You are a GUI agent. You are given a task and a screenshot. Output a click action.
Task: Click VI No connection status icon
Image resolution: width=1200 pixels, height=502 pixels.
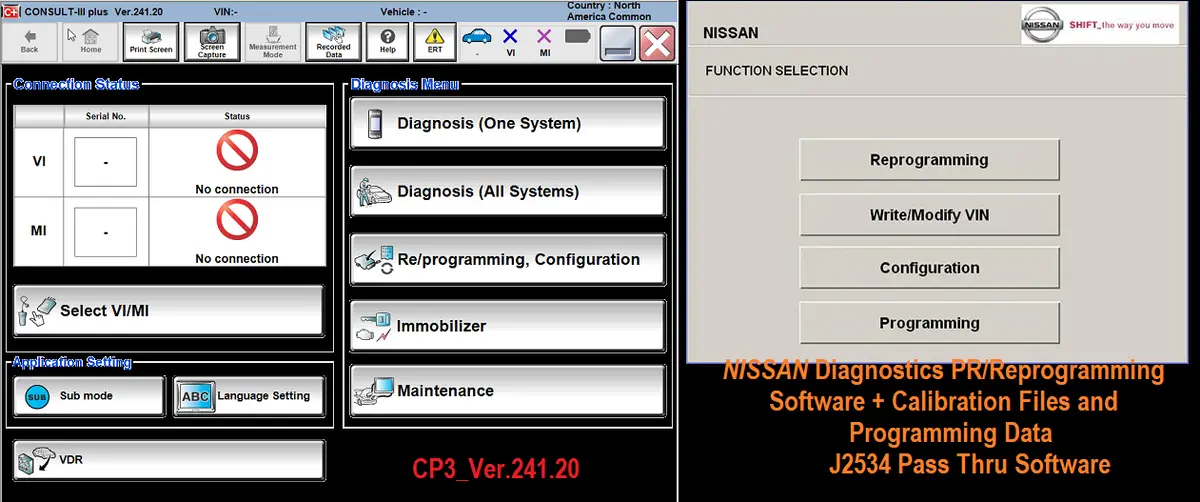coord(237,151)
